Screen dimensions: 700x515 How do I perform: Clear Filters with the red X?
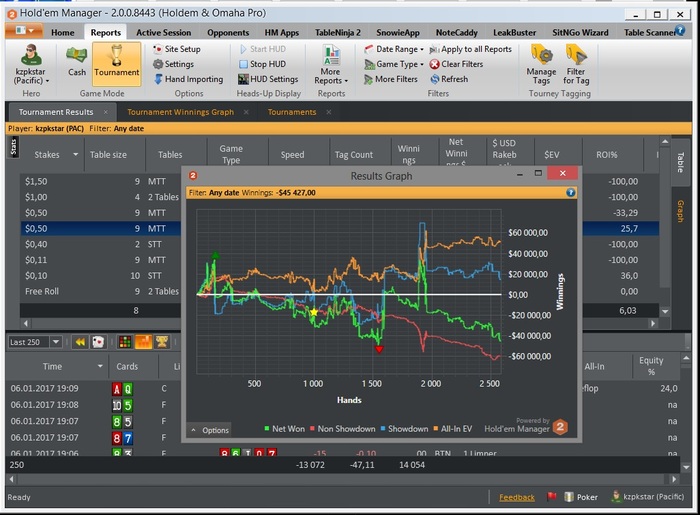456,64
